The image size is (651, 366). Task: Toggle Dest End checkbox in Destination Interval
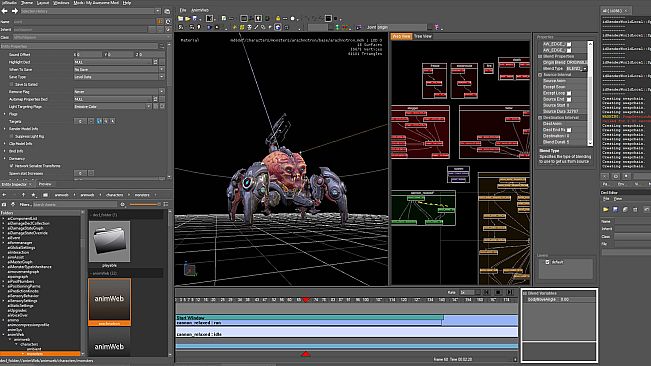[x=569, y=130]
